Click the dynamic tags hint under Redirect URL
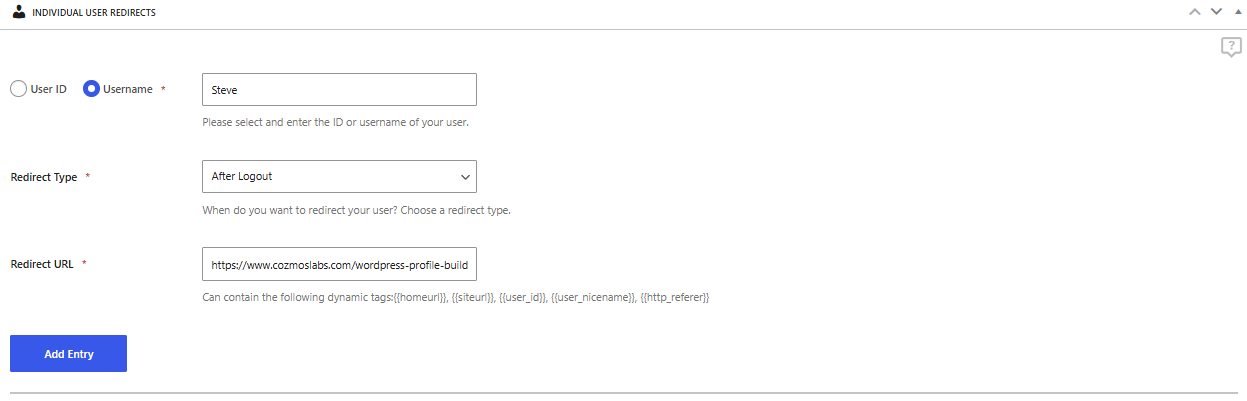This screenshot has width=1247, height=401. [x=455, y=297]
